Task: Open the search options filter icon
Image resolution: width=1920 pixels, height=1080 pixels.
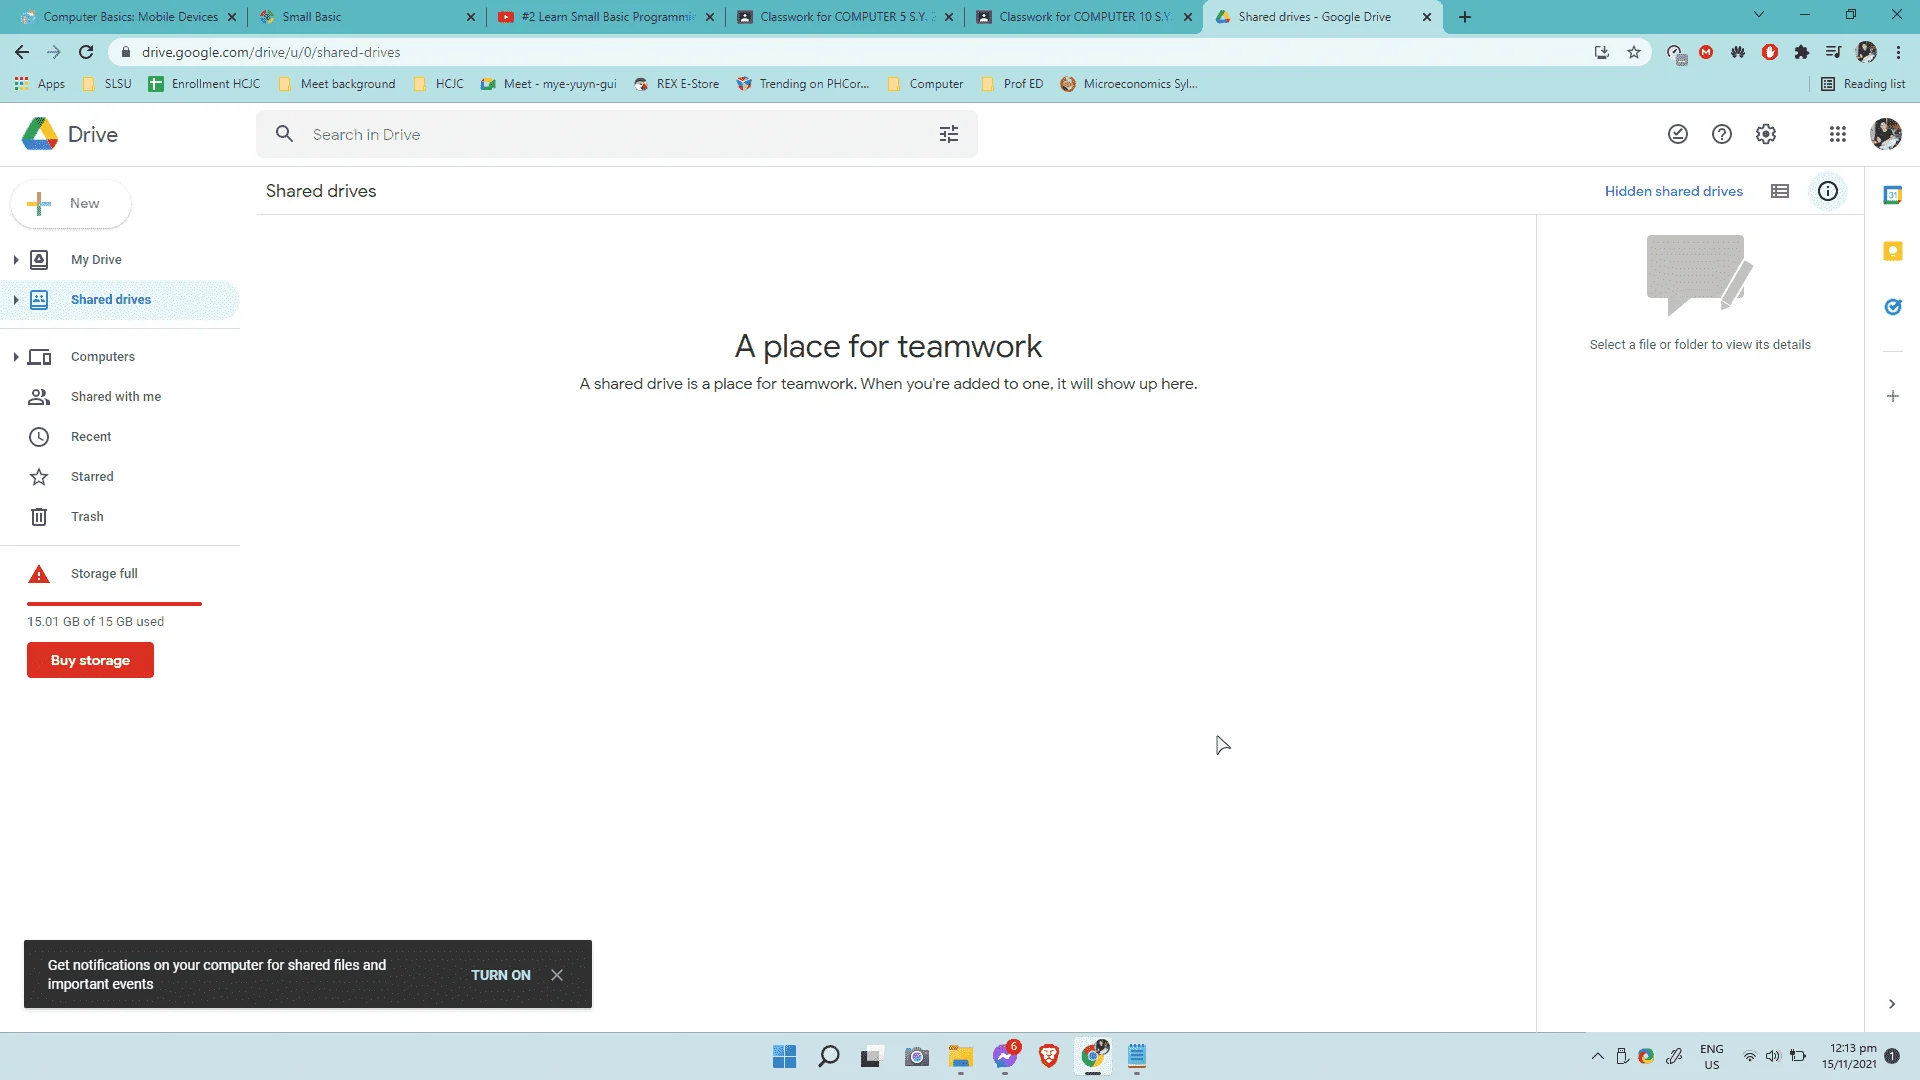Action: 948,134
